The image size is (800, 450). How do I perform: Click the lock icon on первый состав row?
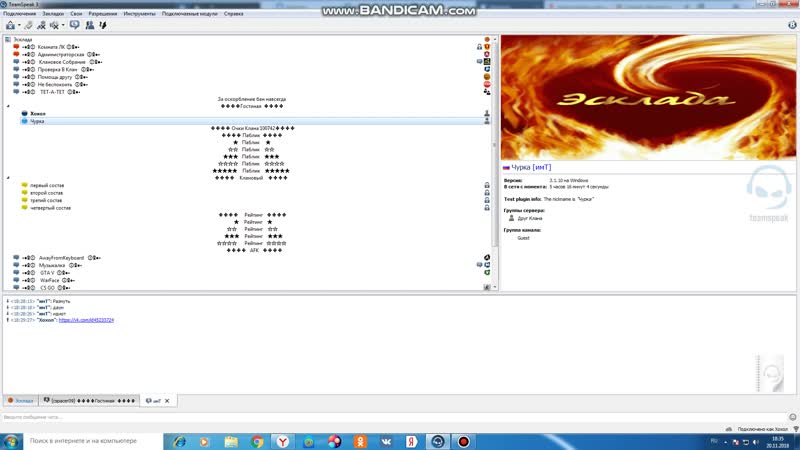(x=487, y=186)
